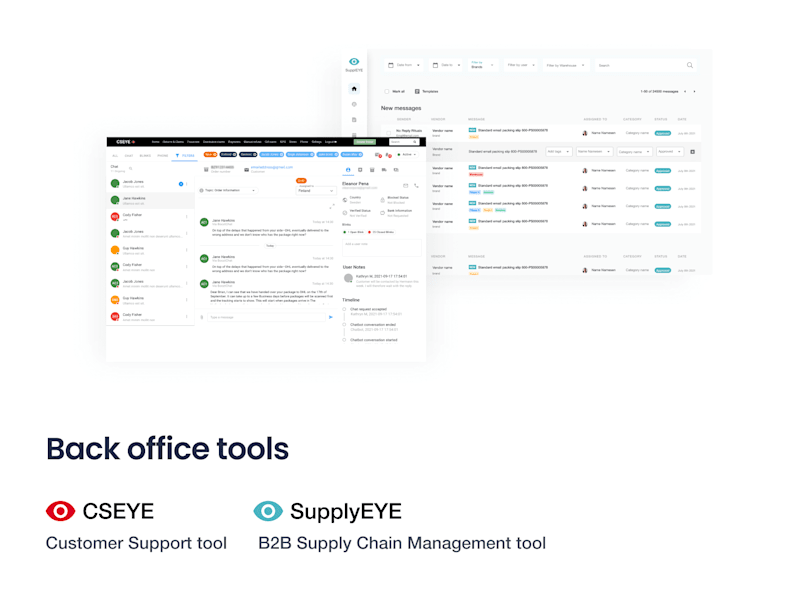
Task: Click the Add a user note field
Action: (x=382, y=247)
